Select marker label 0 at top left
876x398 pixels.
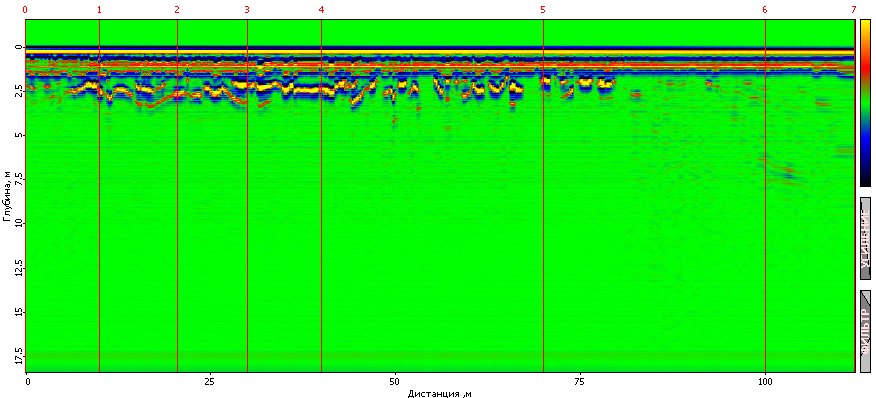[25, 10]
